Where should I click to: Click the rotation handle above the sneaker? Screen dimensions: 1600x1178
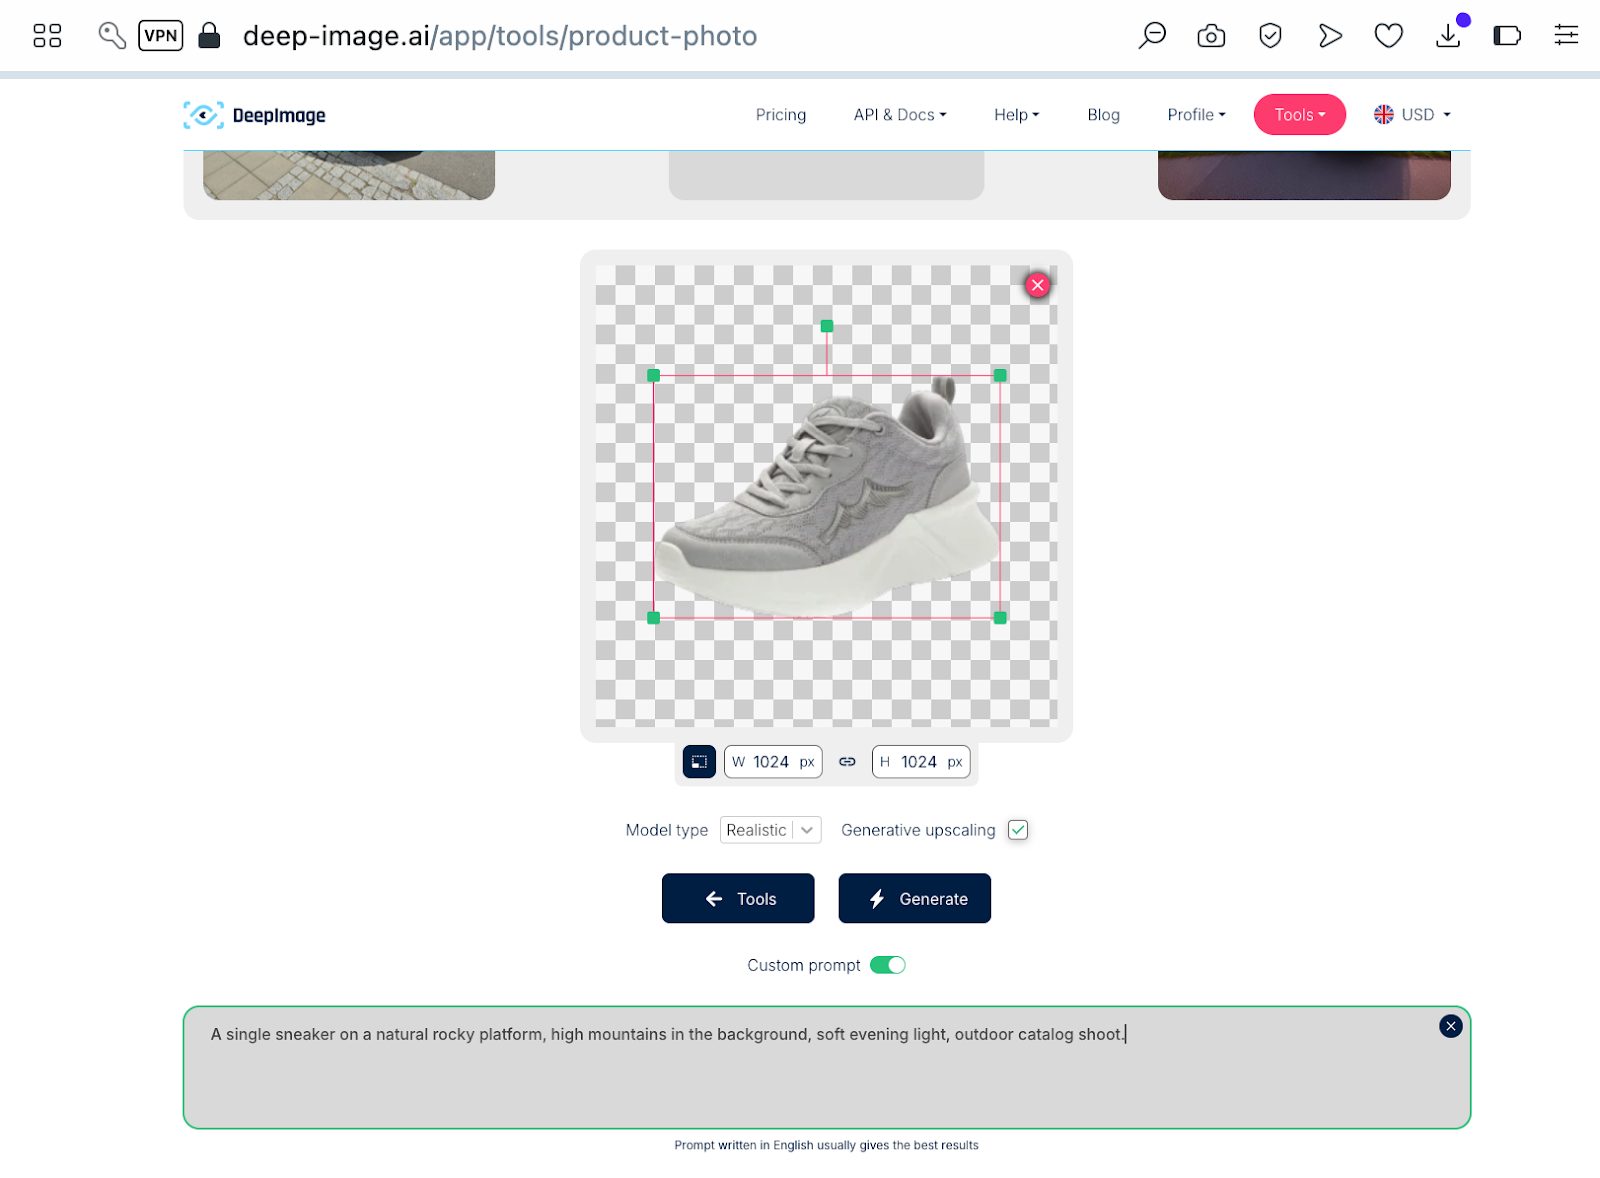pyautogui.click(x=827, y=326)
